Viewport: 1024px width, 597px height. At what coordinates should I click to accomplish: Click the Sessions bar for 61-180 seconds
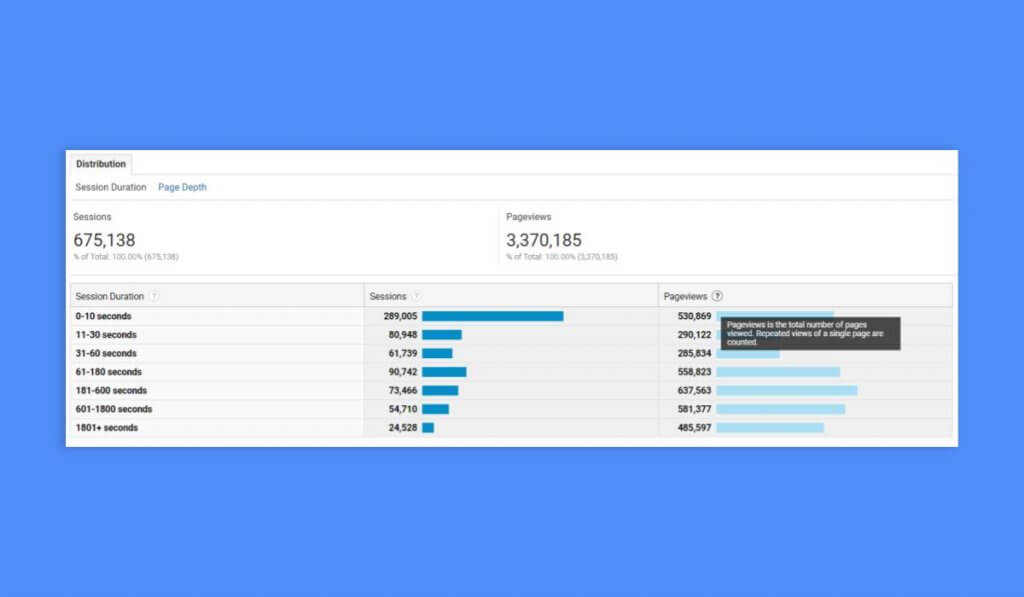coord(445,372)
